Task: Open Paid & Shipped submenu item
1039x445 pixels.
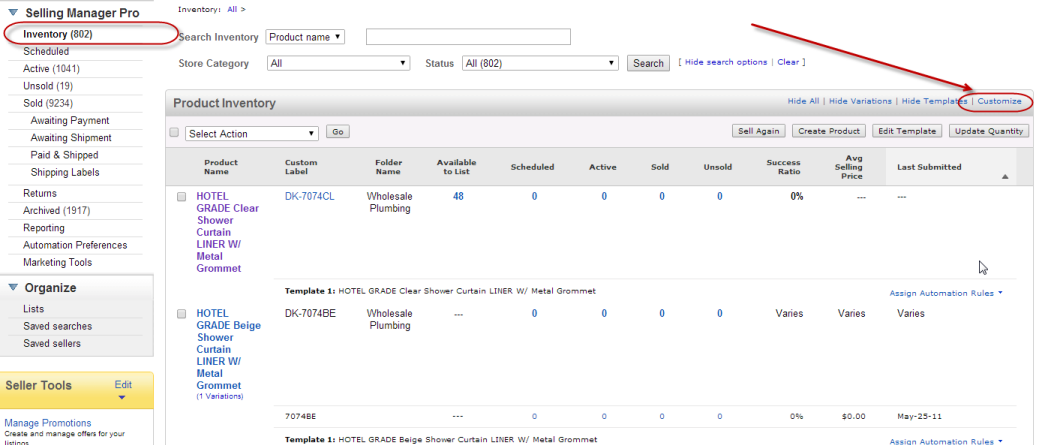Action: (64, 155)
